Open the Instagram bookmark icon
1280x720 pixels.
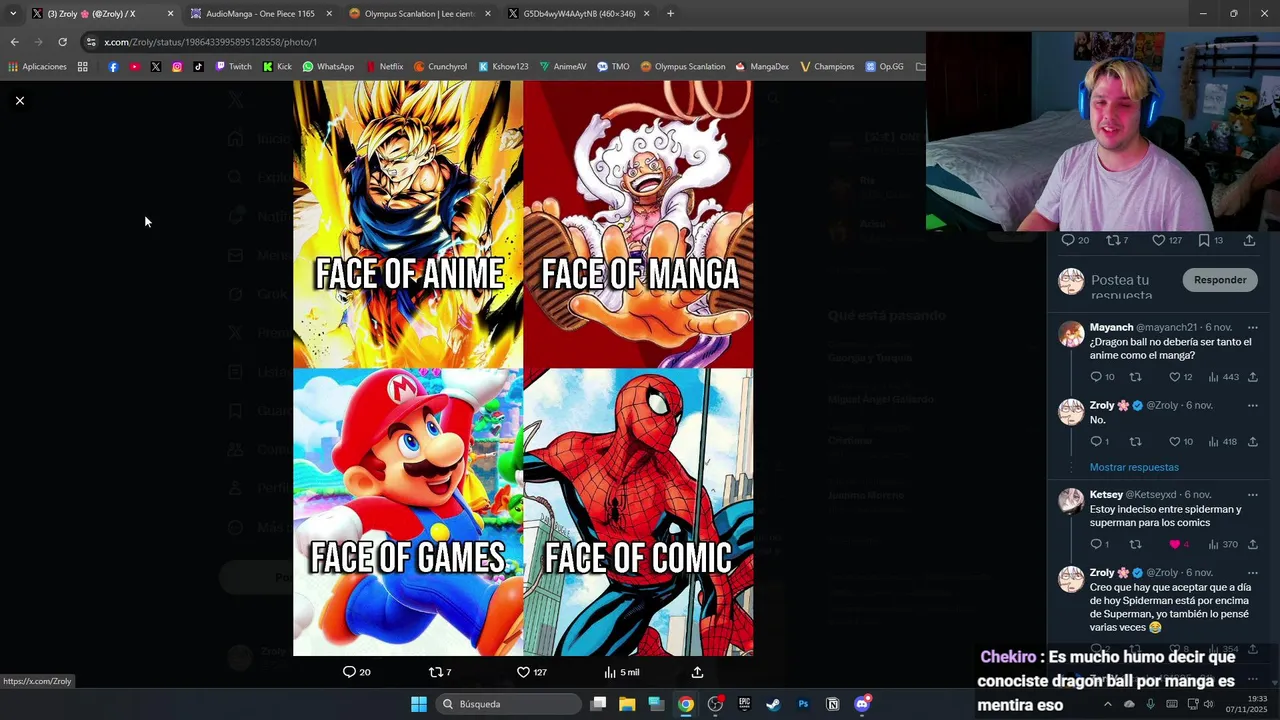pos(177,67)
